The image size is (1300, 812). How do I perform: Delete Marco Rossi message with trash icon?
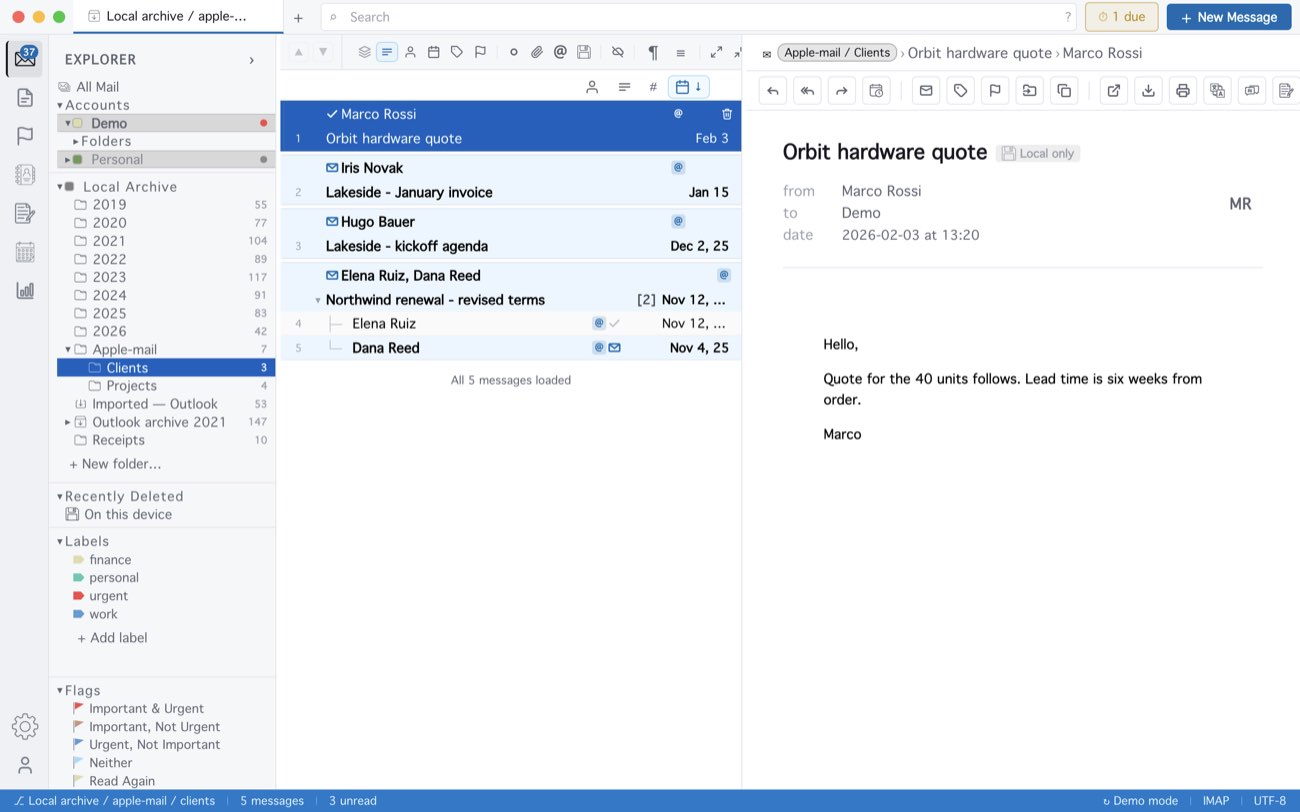727,114
